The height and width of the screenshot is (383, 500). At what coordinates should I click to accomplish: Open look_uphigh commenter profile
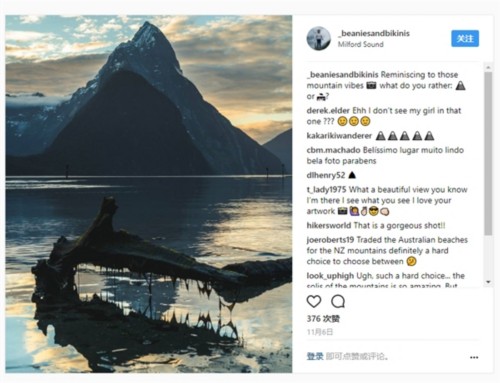coord(330,276)
